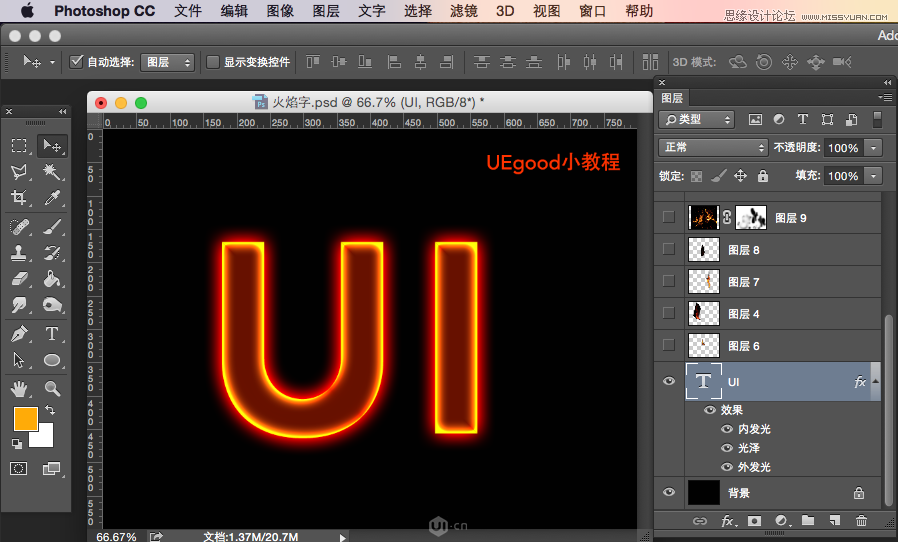Select the Healing Brush tool
Viewport: 898px width, 542px height.
[x=19, y=227]
